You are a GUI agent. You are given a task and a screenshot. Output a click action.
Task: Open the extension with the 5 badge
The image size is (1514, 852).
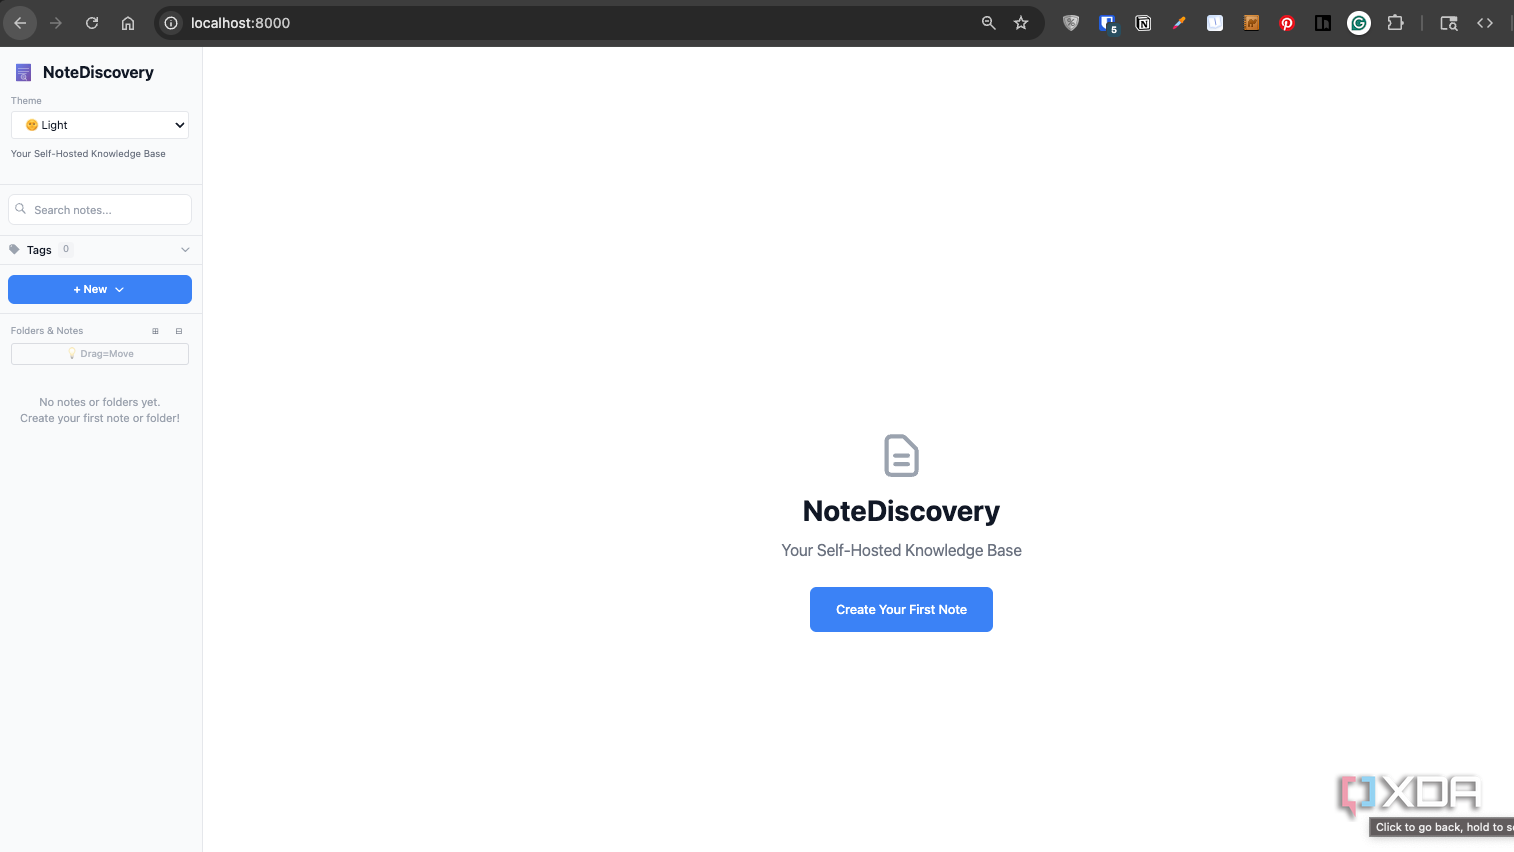coord(1108,24)
